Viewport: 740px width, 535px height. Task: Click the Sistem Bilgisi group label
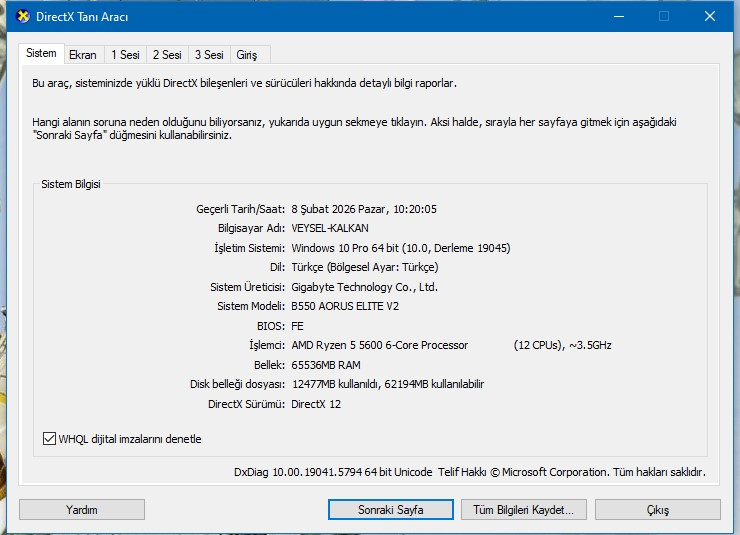click(71, 184)
